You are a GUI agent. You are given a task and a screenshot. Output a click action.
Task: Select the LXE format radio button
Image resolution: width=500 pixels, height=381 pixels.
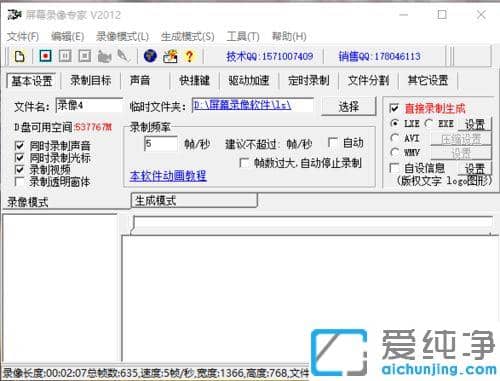pyautogui.click(x=395, y=123)
